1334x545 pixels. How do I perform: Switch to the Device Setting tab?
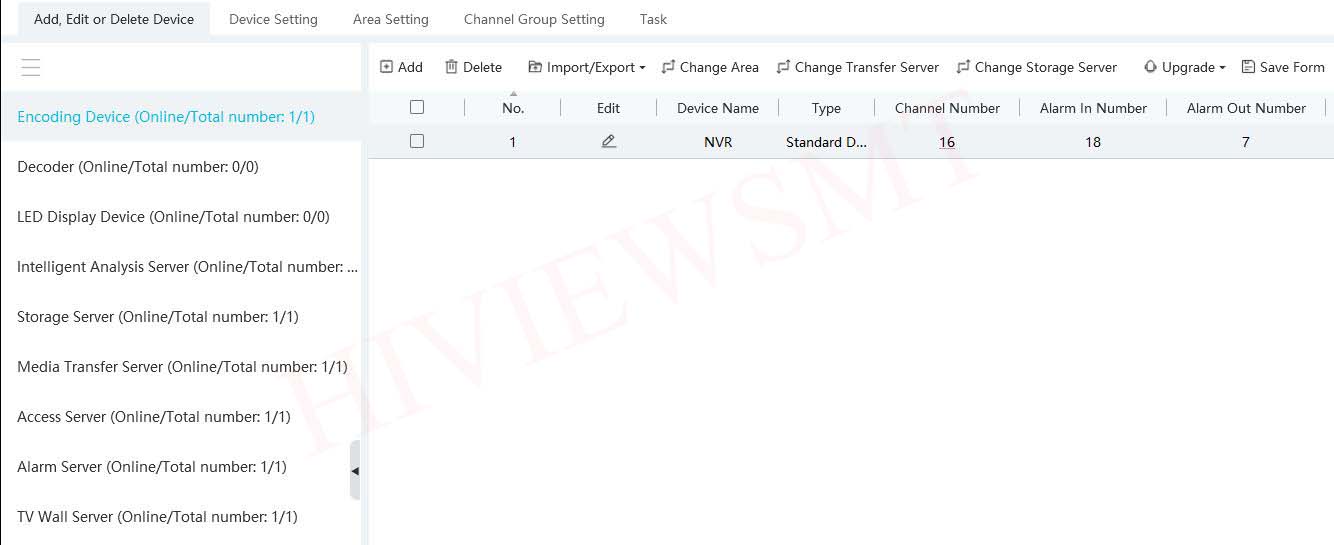point(273,19)
